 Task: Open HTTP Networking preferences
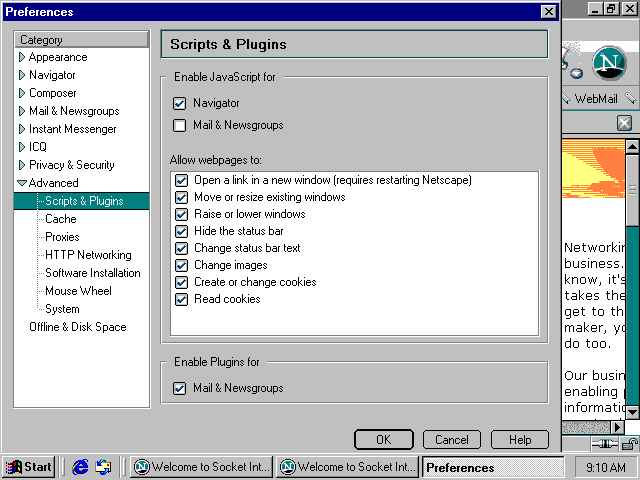pos(88,255)
